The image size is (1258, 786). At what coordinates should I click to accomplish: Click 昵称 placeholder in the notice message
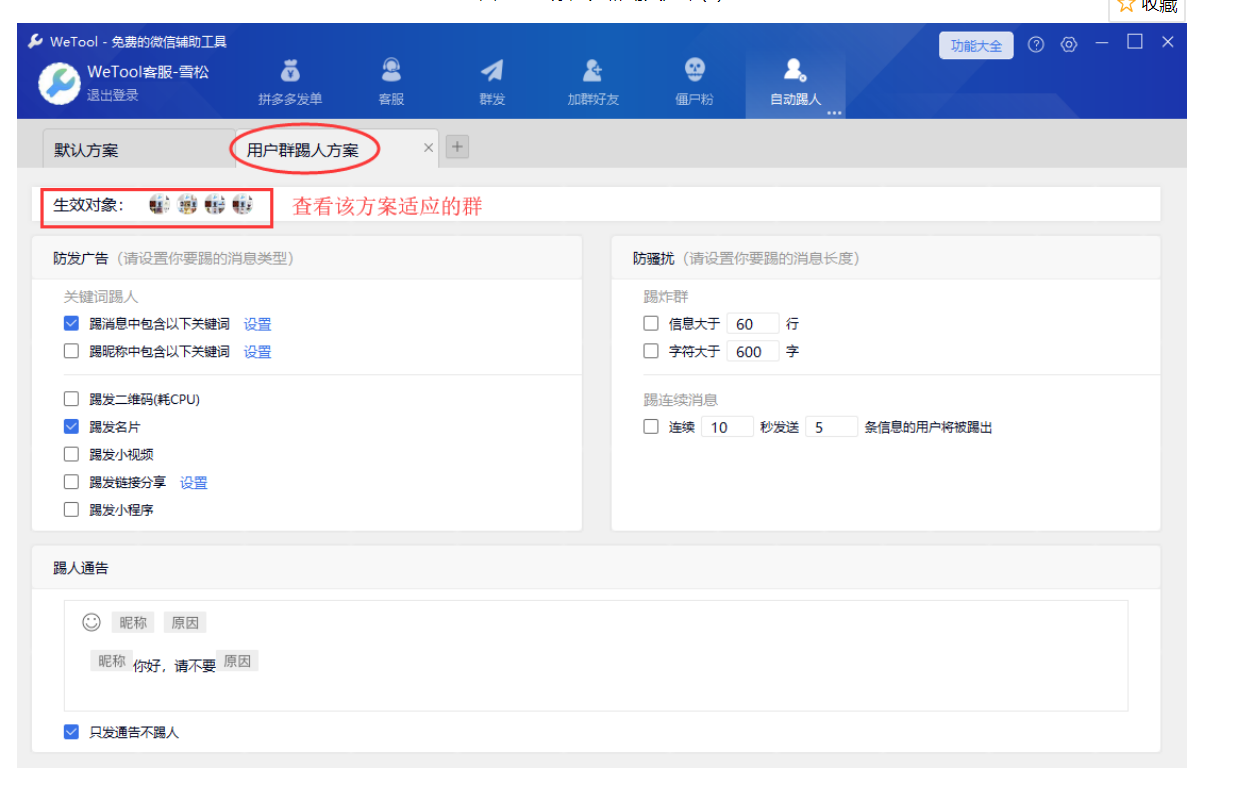point(112,661)
